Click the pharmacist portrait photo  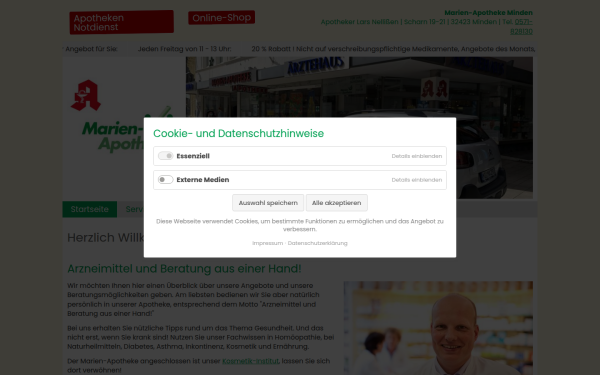tap(438, 328)
